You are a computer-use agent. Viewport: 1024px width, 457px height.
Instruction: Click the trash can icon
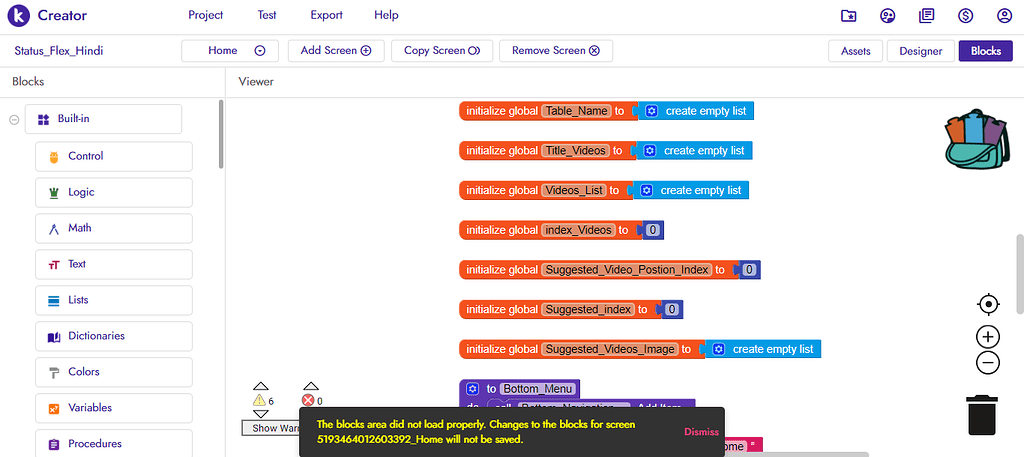982,414
